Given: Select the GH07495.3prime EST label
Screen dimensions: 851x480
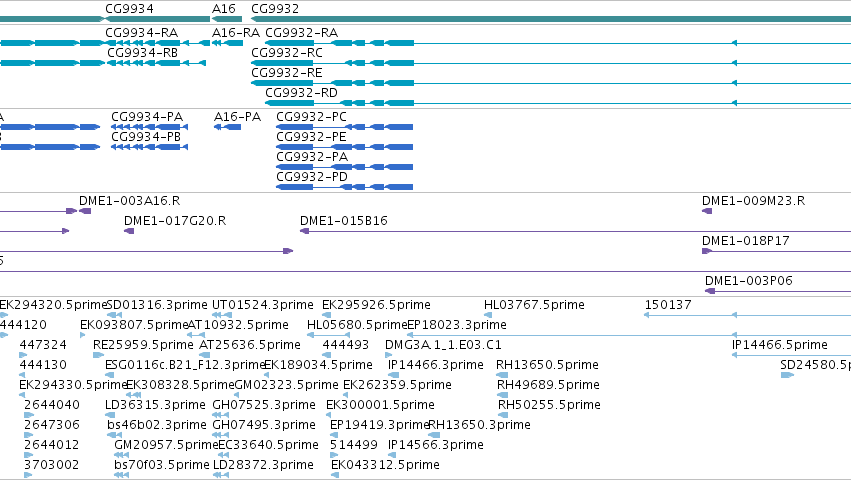Looking at the screenshot, I should [264, 426].
